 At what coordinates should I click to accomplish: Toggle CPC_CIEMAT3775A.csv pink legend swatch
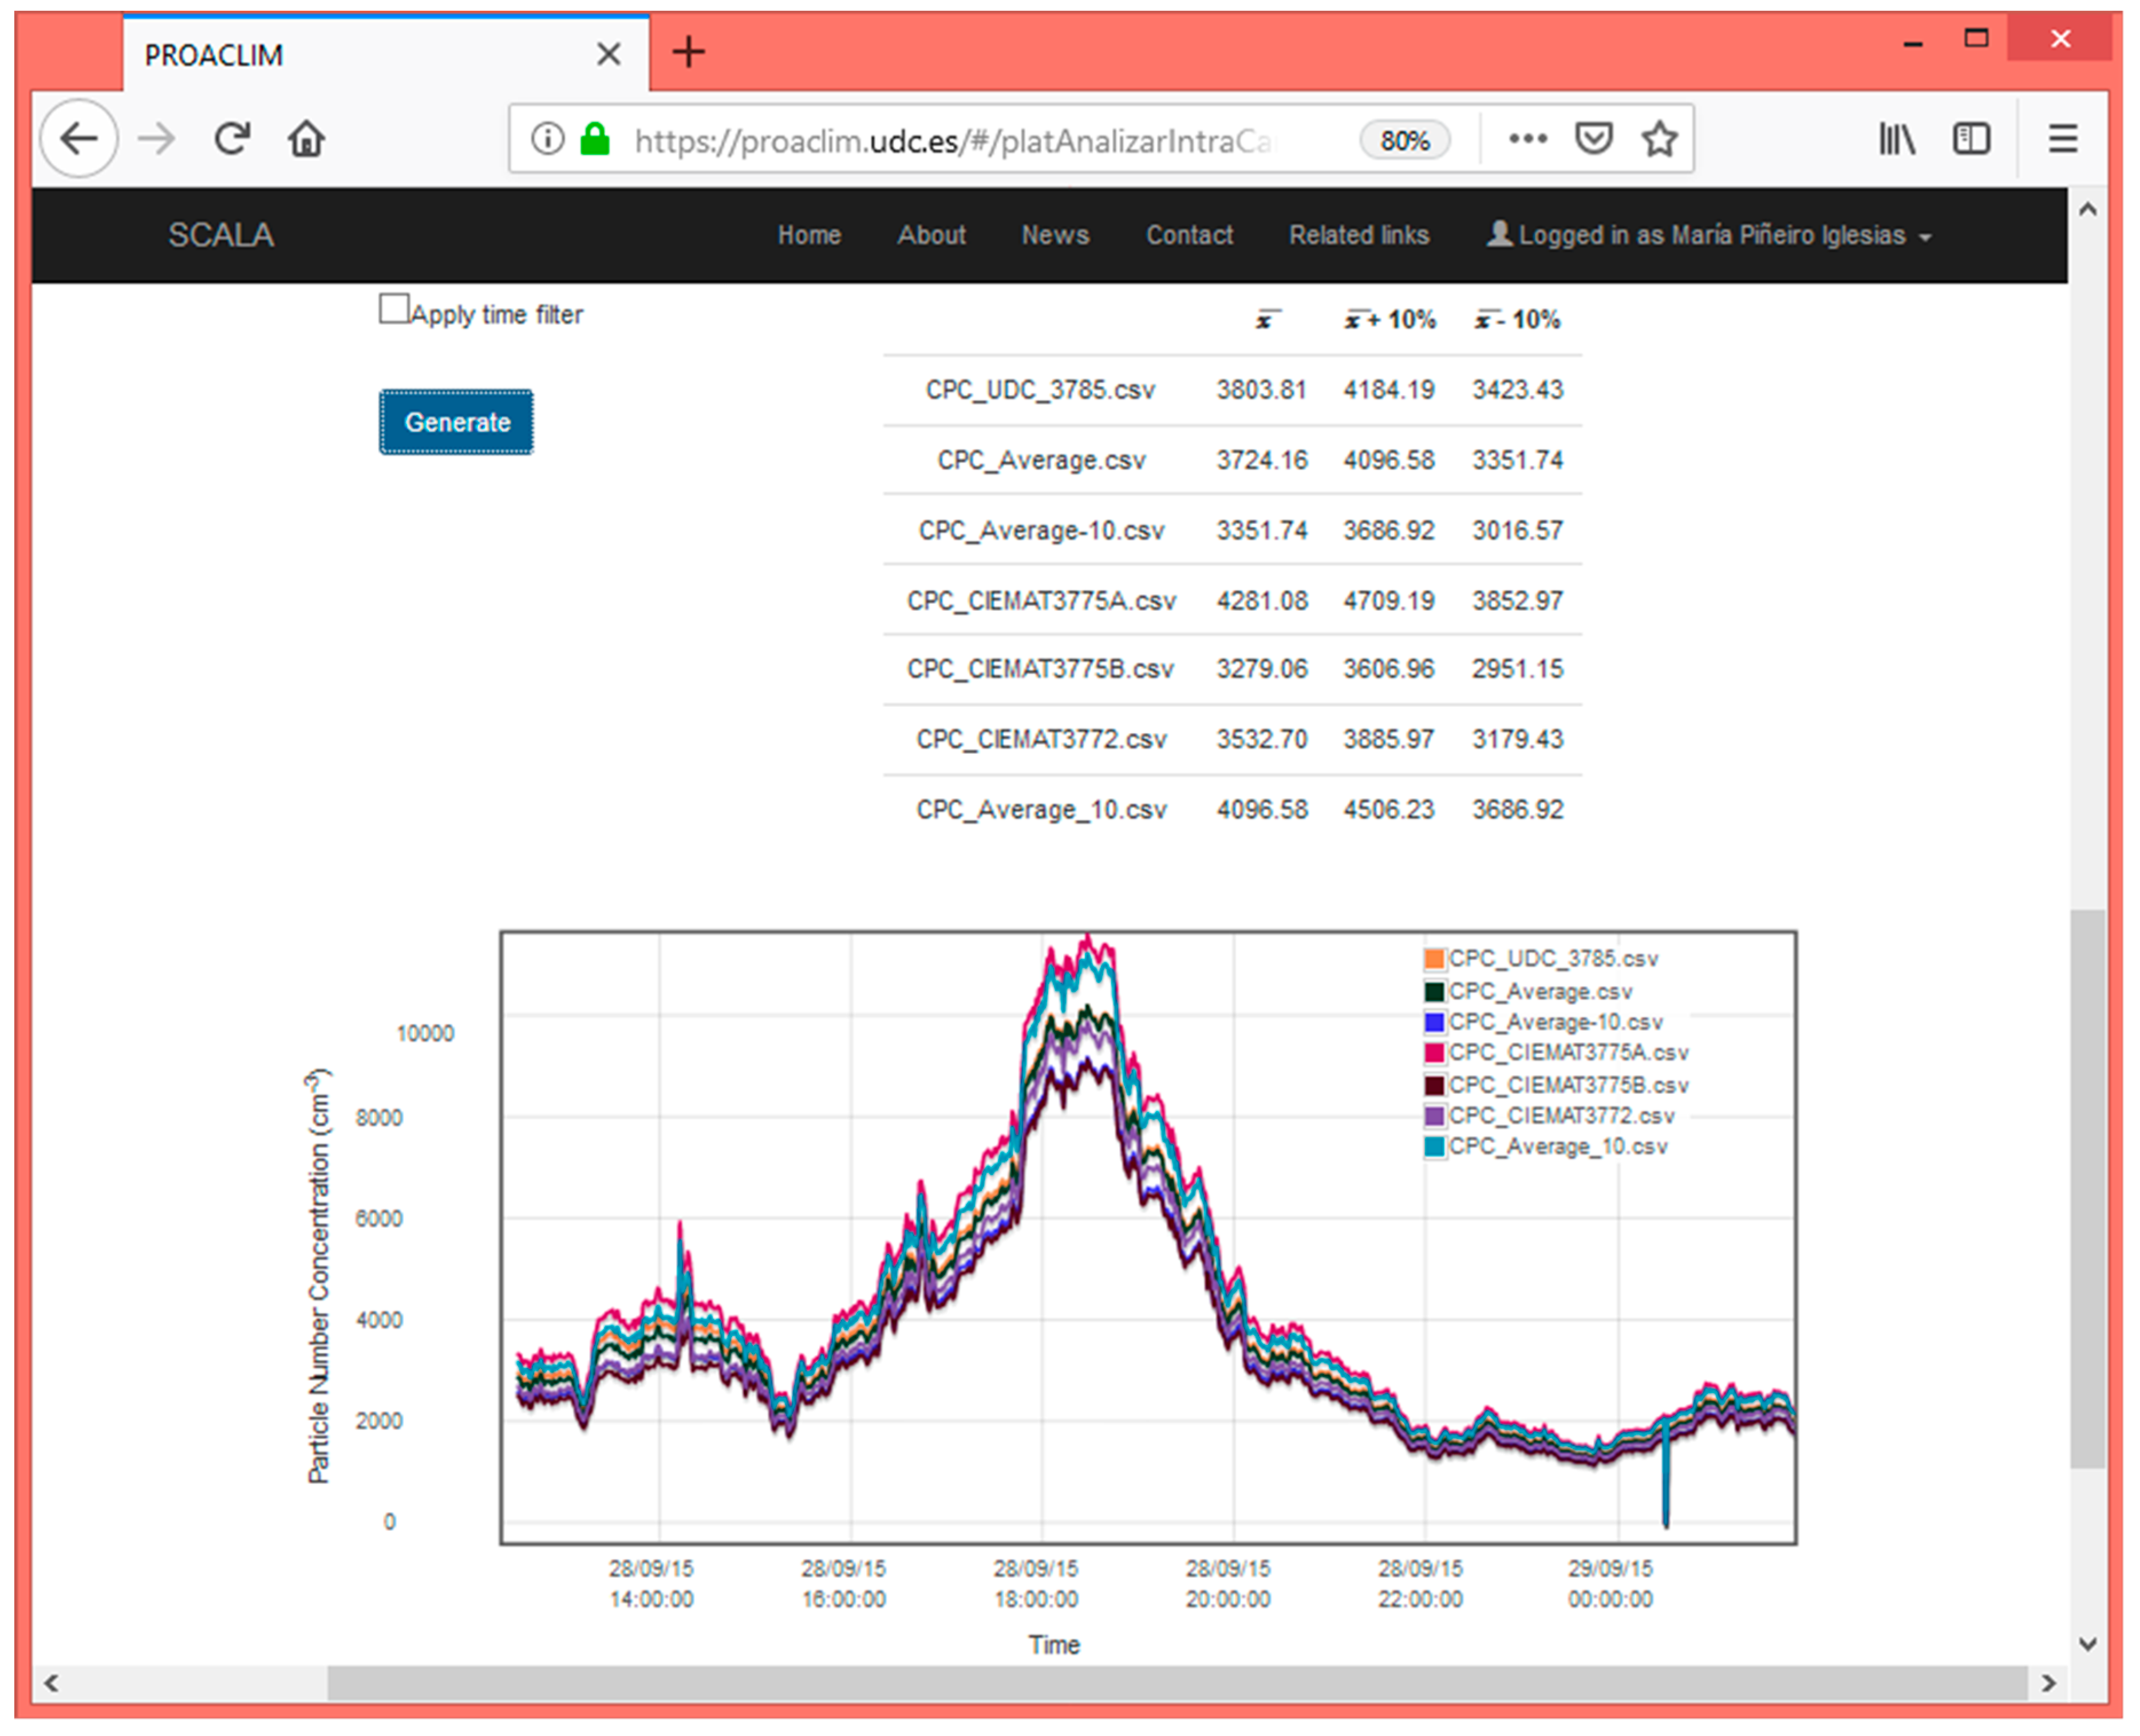(1434, 1053)
